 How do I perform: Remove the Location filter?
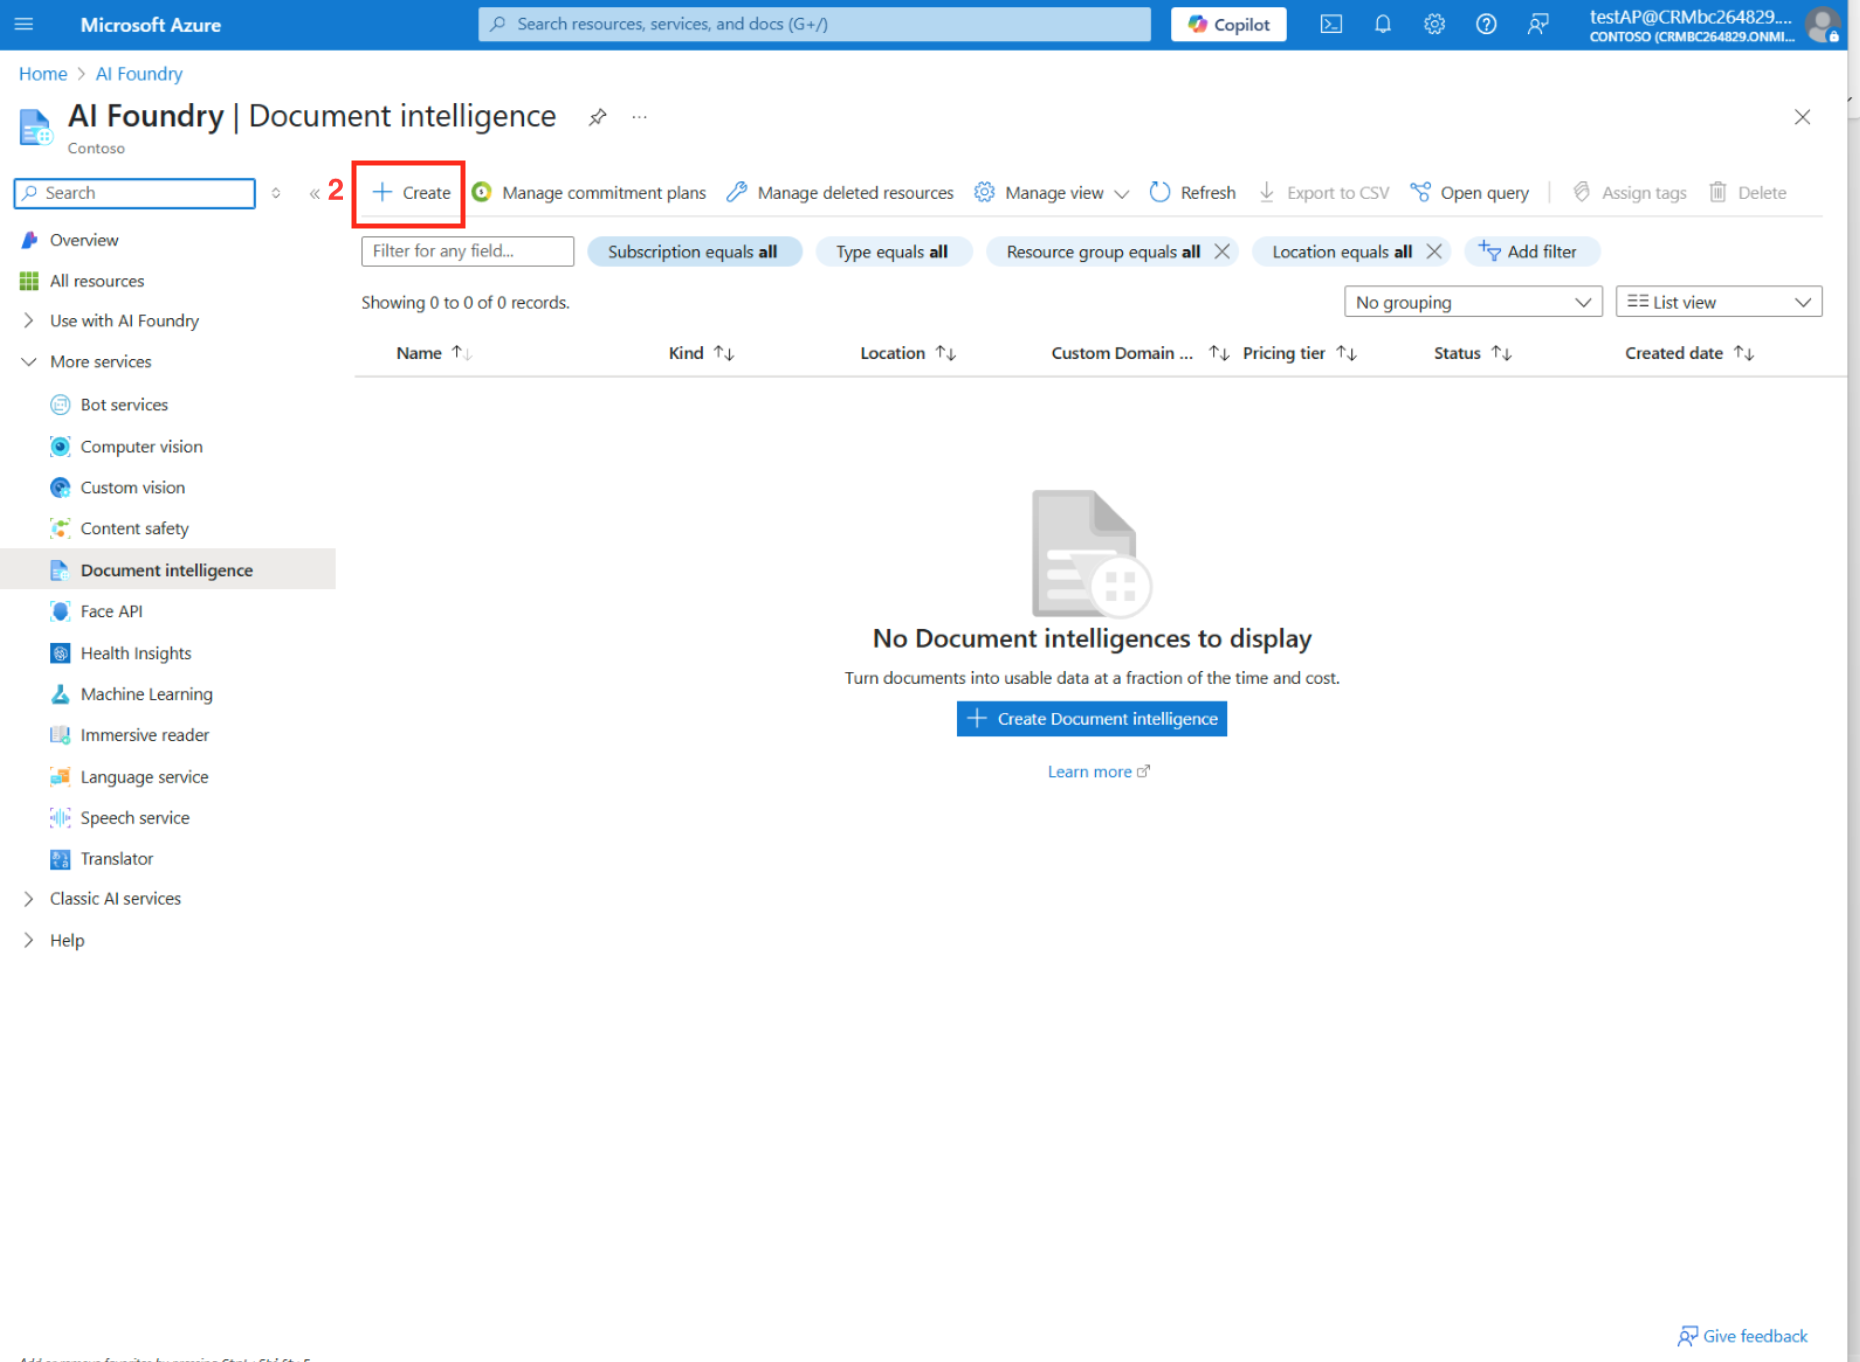pos(1434,252)
